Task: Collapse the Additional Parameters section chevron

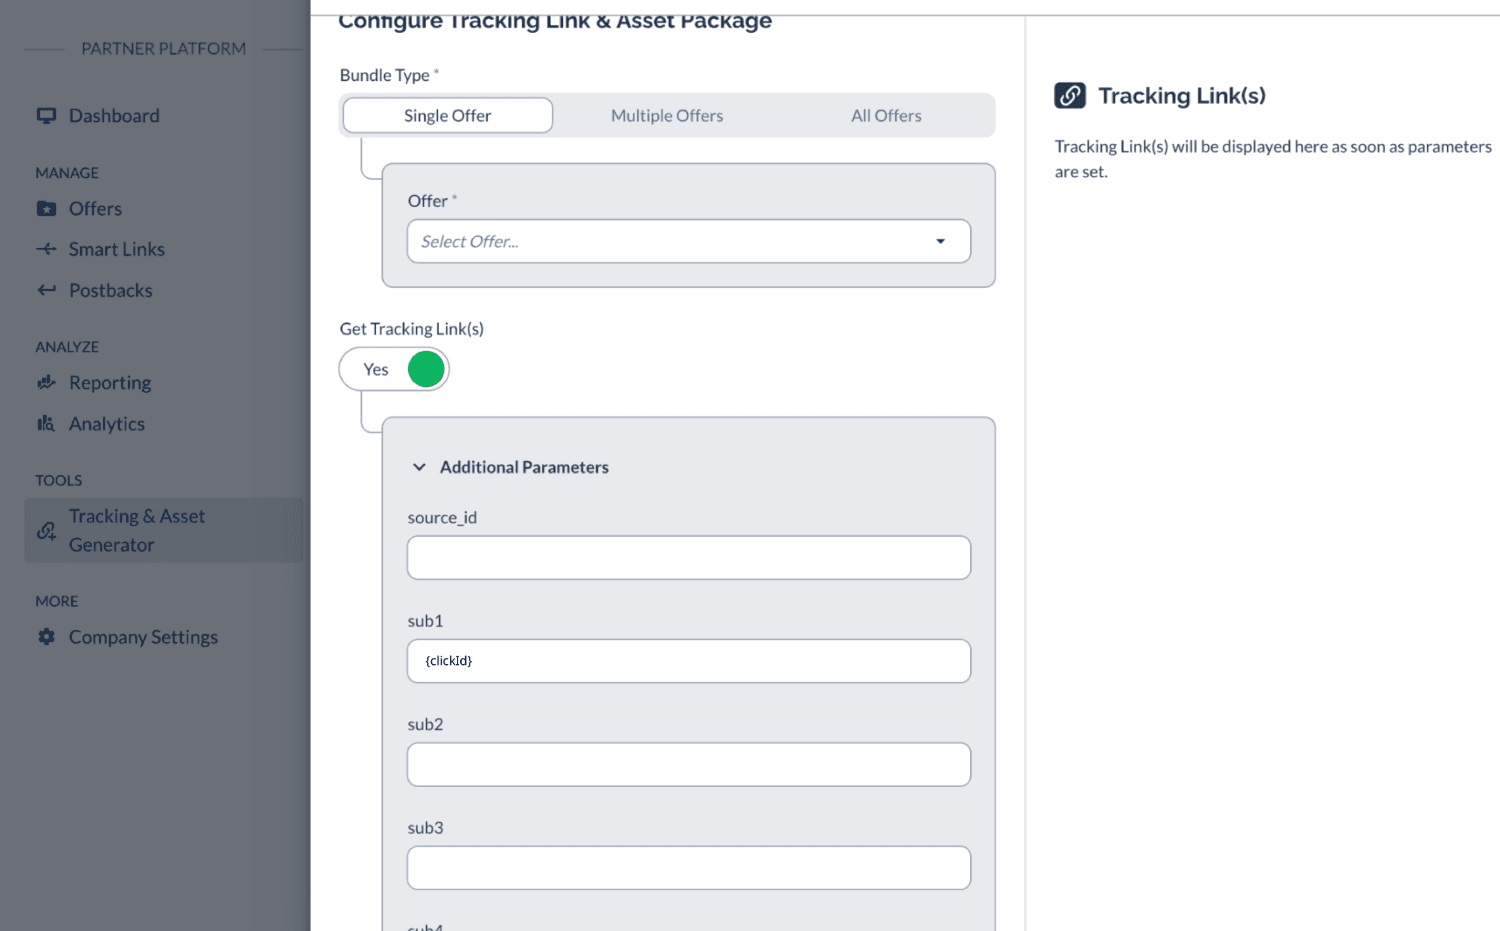Action: pos(419,467)
